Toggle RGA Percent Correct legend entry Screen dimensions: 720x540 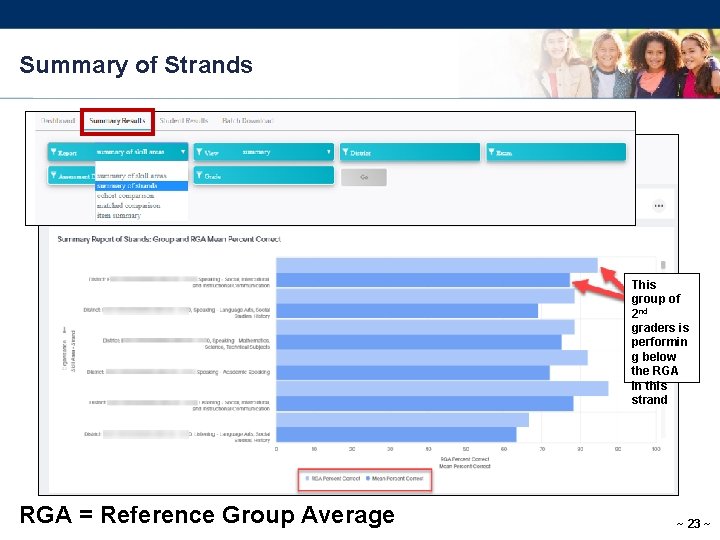coord(332,478)
